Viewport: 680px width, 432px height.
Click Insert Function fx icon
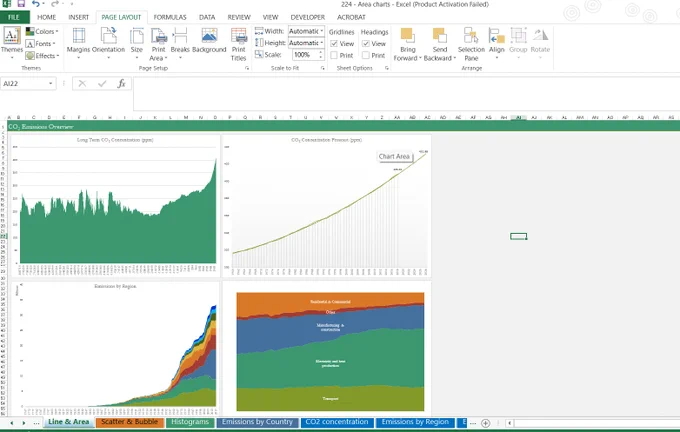tap(121, 83)
